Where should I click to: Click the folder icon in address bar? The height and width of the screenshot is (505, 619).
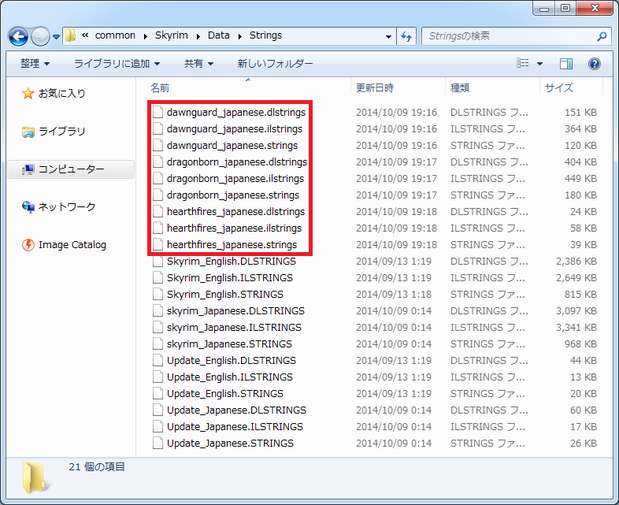click(70, 36)
